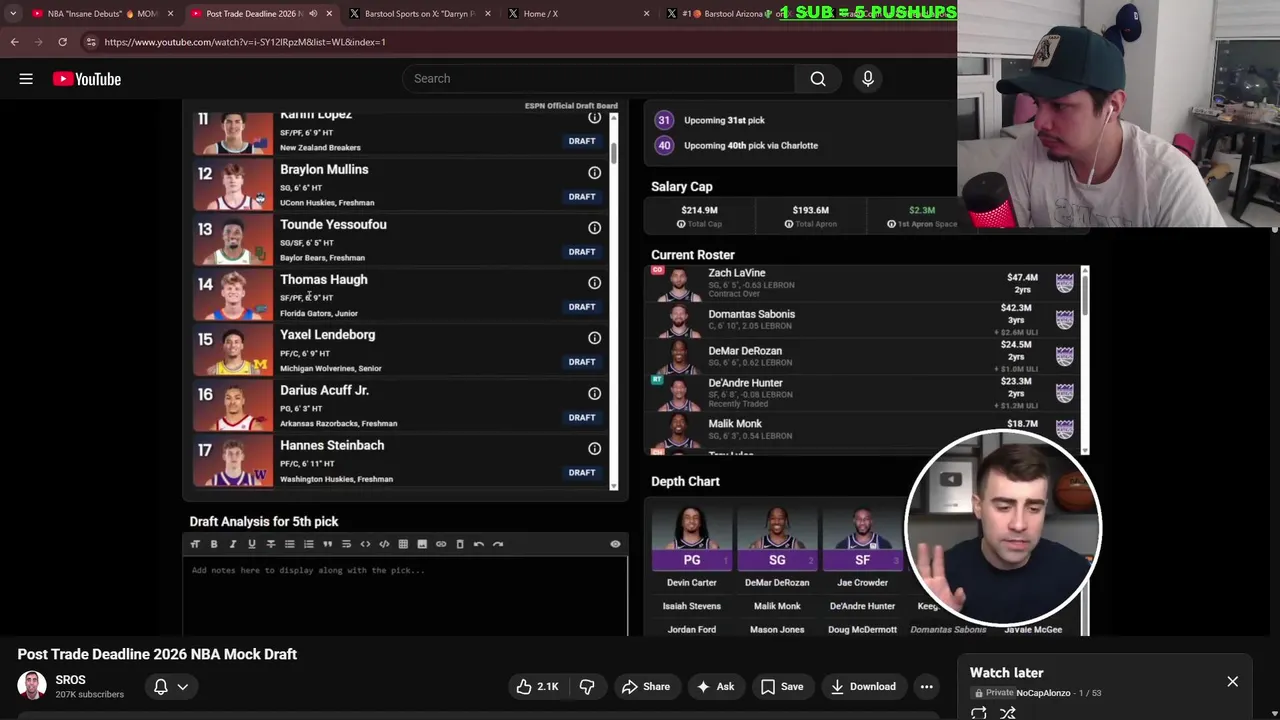The image size is (1280, 720).
Task: Click Devin Carter in the depth chart
Action: [691, 583]
